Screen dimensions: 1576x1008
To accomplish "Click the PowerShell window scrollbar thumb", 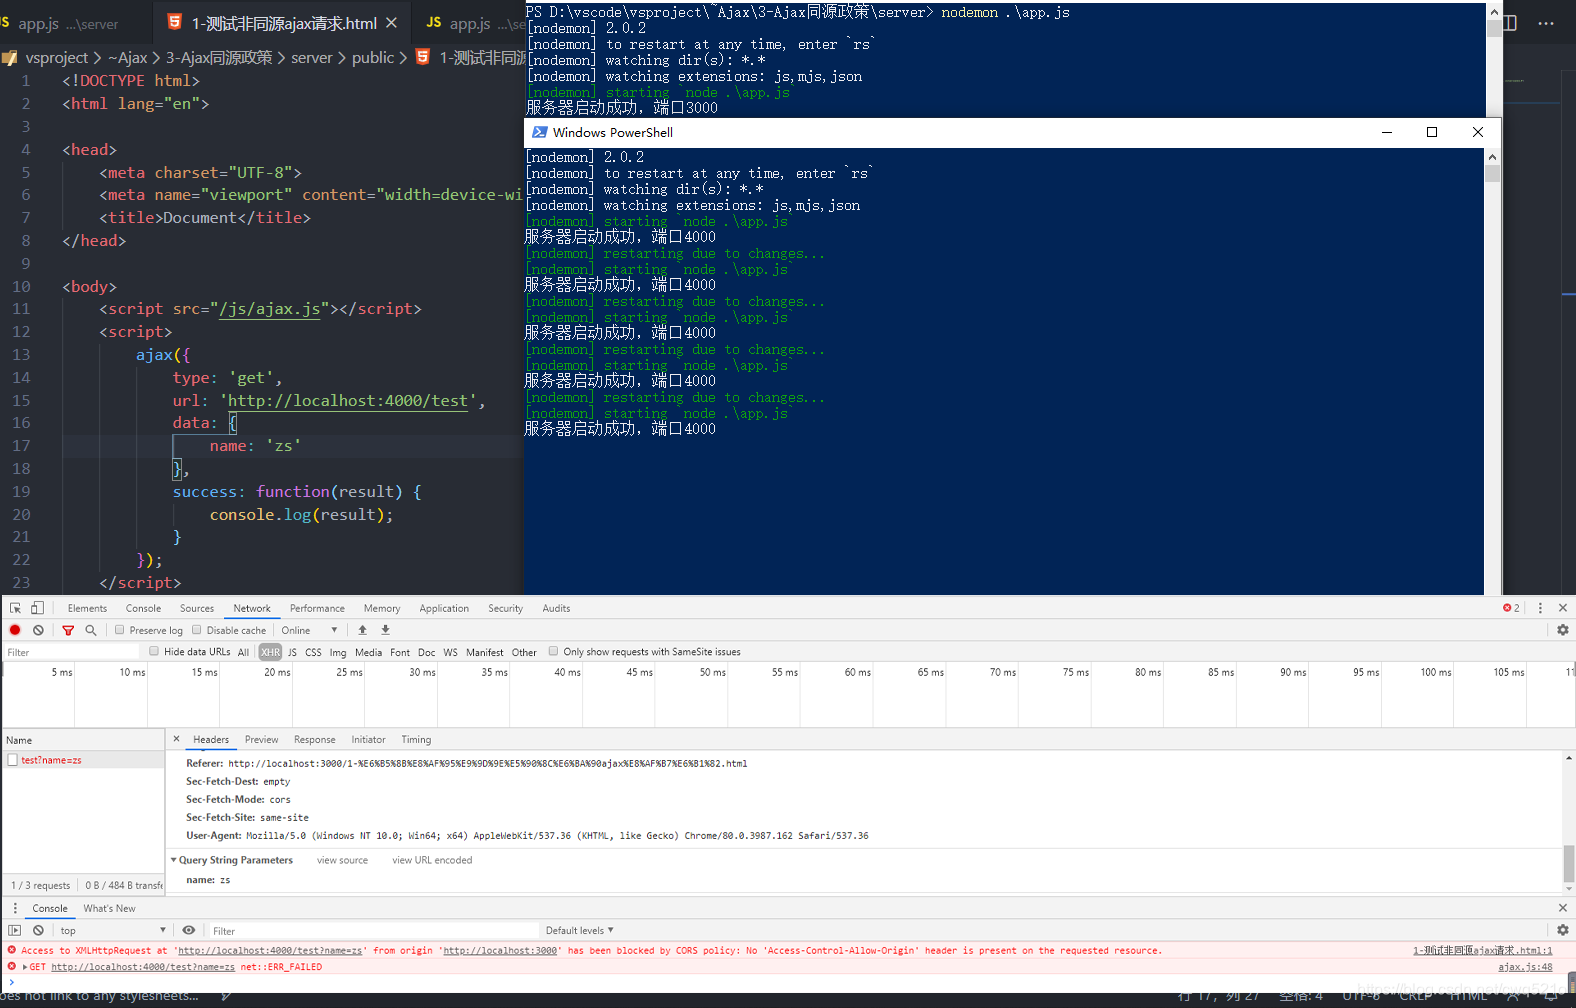I will click(x=1492, y=174).
